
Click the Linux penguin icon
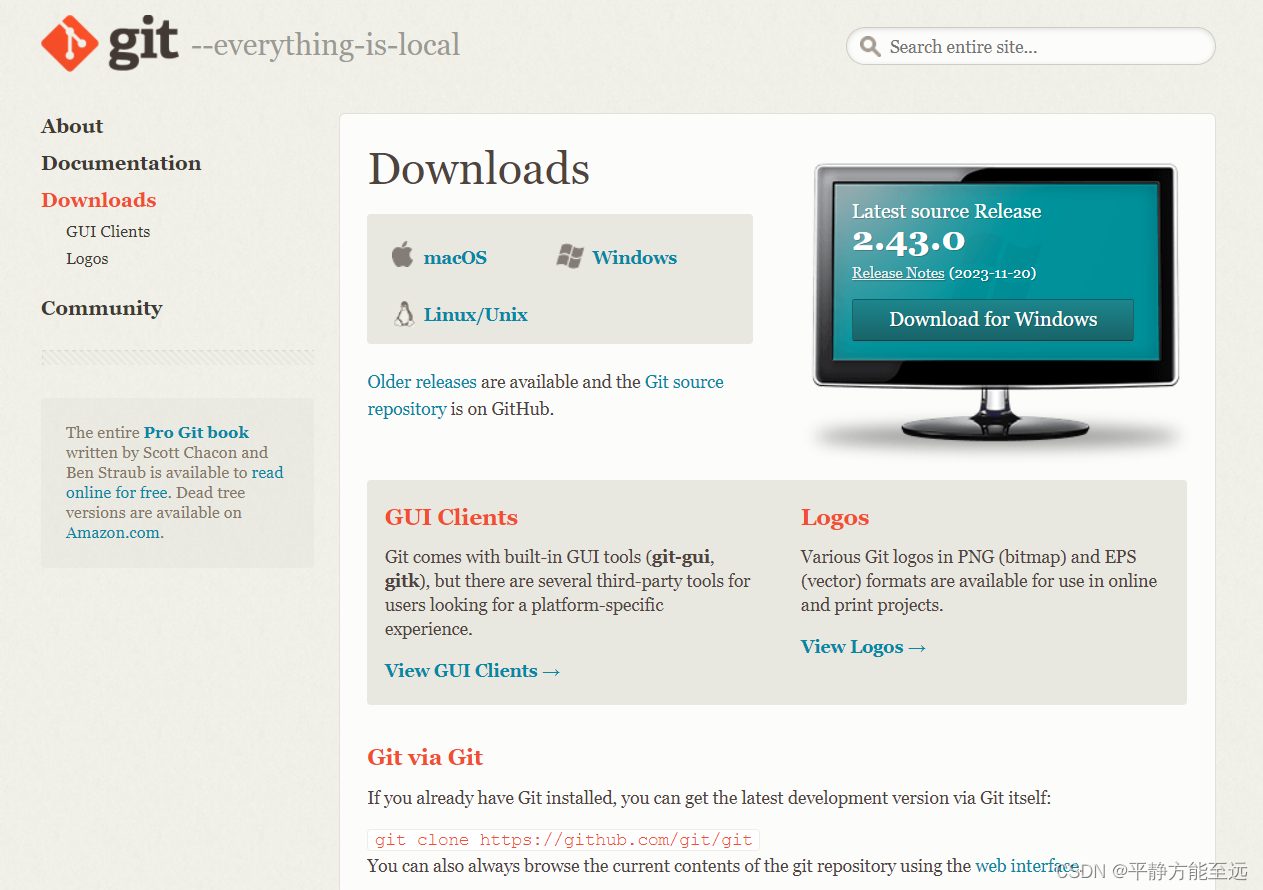pos(404,314)
